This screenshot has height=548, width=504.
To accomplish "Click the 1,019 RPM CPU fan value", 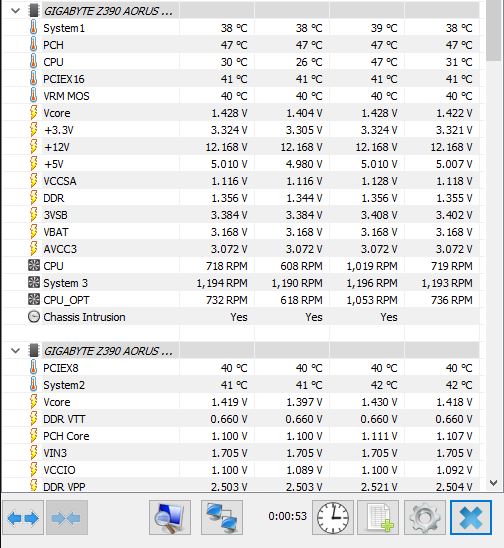I will [372, 266].
